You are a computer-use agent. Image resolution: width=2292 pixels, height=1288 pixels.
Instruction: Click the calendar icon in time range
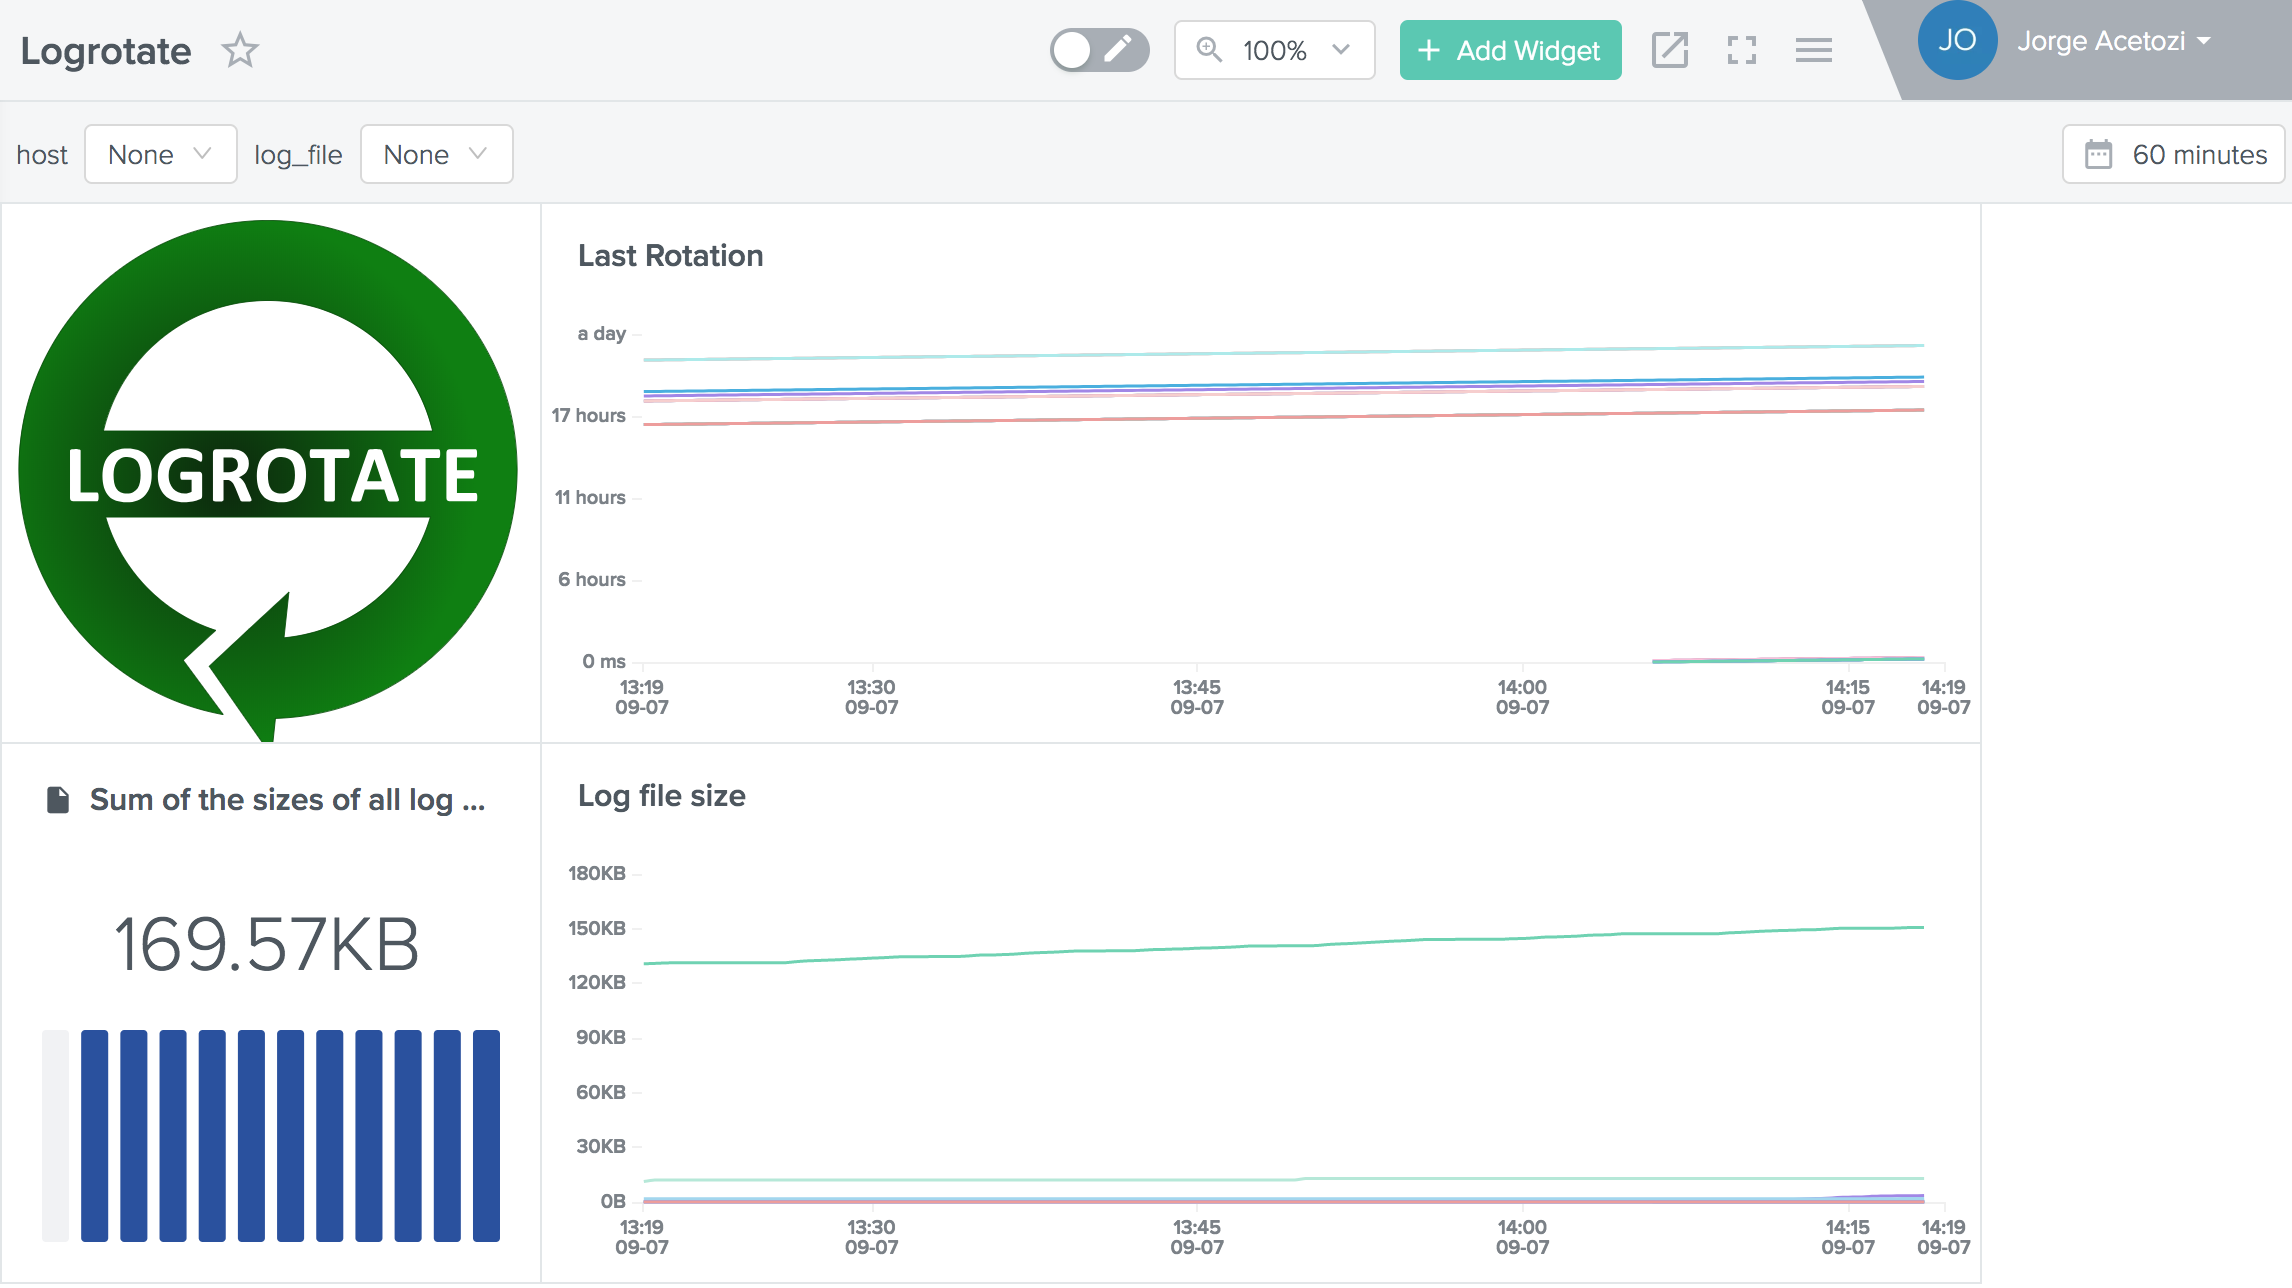click(2098, 154)
